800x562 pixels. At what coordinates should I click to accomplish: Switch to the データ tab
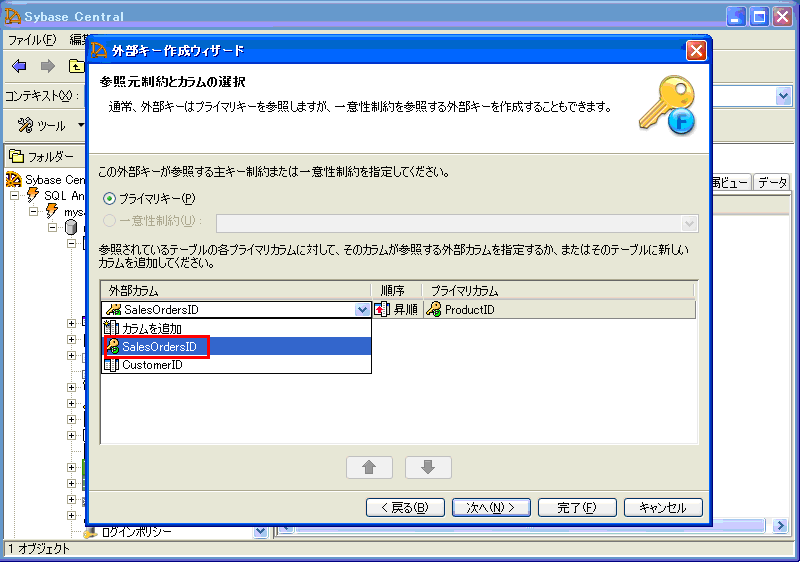click(x=771, y=182)
